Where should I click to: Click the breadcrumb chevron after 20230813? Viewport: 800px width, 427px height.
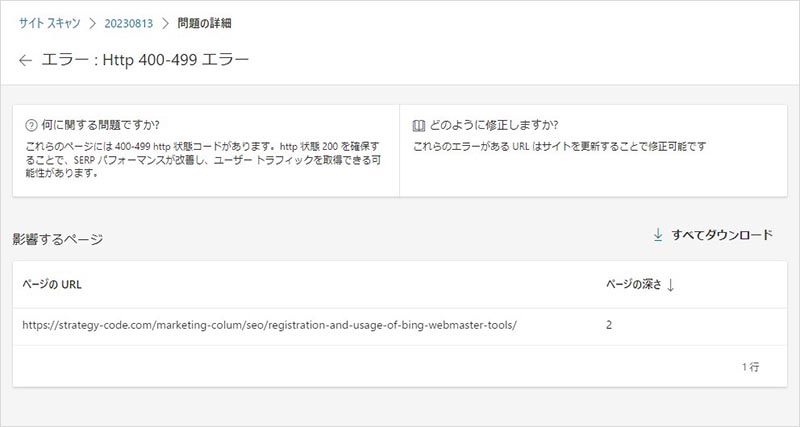(x=166, y=22)
